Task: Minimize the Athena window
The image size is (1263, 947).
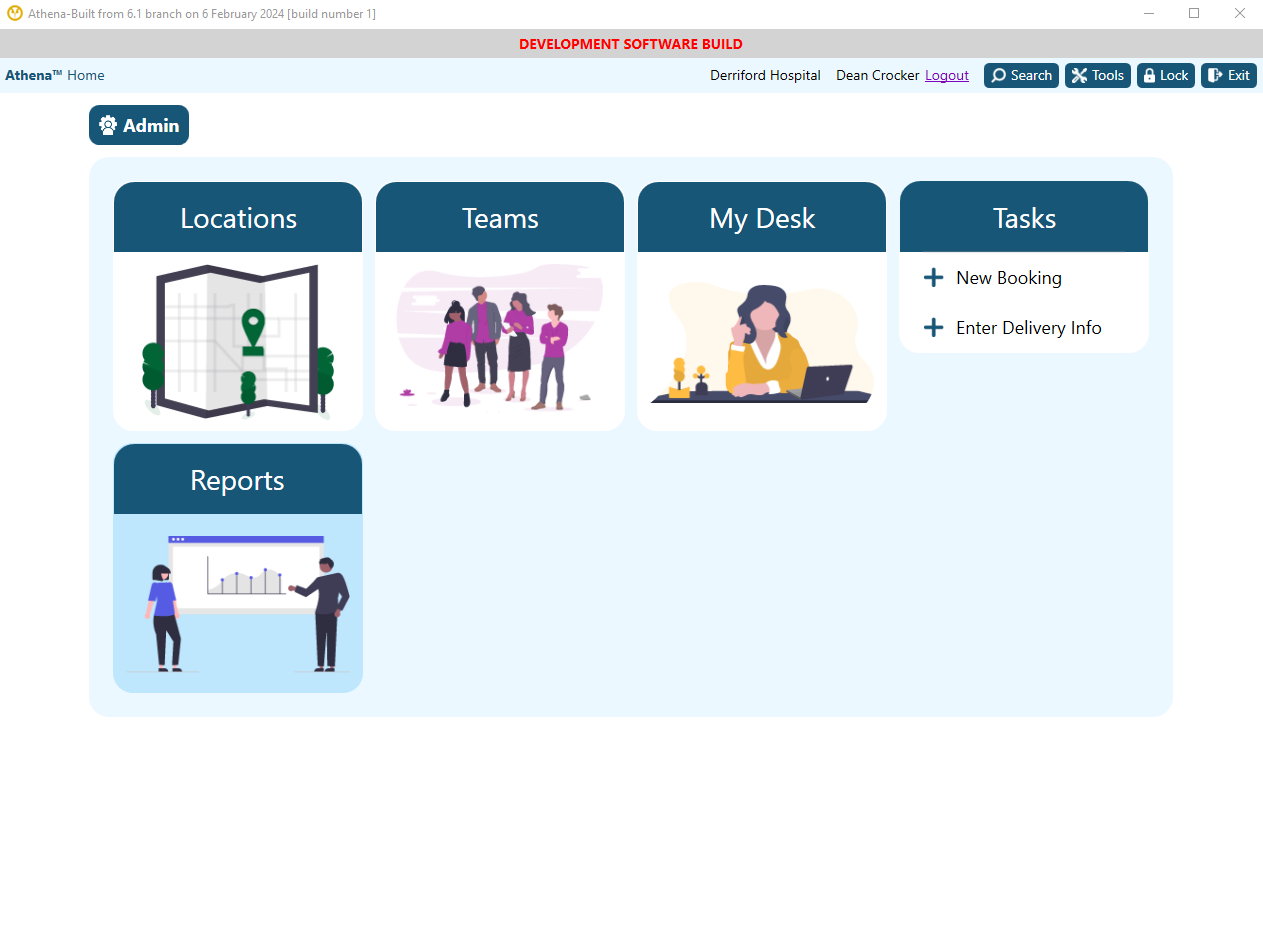Action: click(1149, 14)
